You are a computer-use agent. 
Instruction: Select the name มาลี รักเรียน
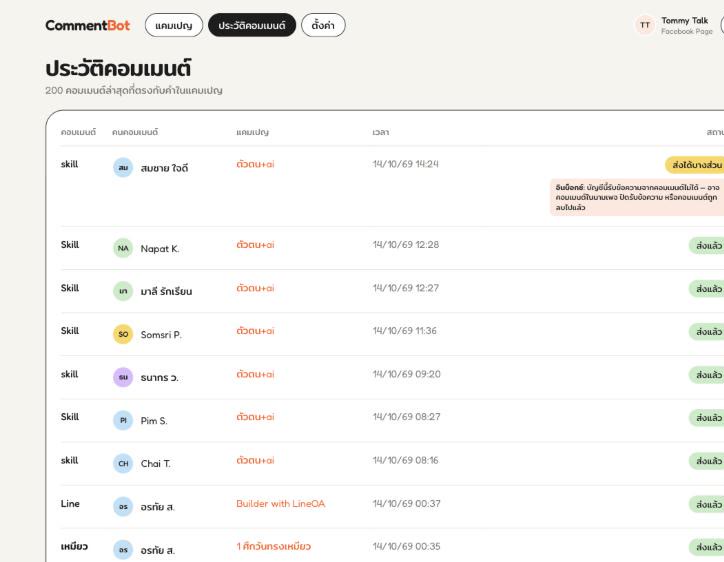tap(166, 291)
